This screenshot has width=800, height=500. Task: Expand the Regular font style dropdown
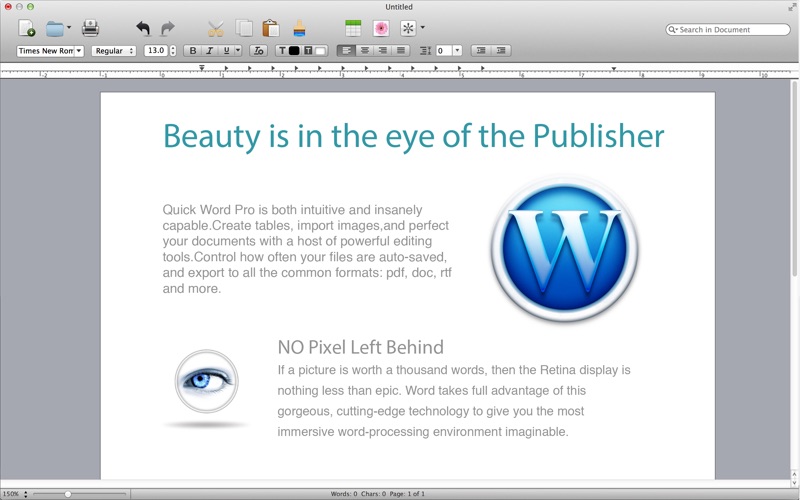113,50
